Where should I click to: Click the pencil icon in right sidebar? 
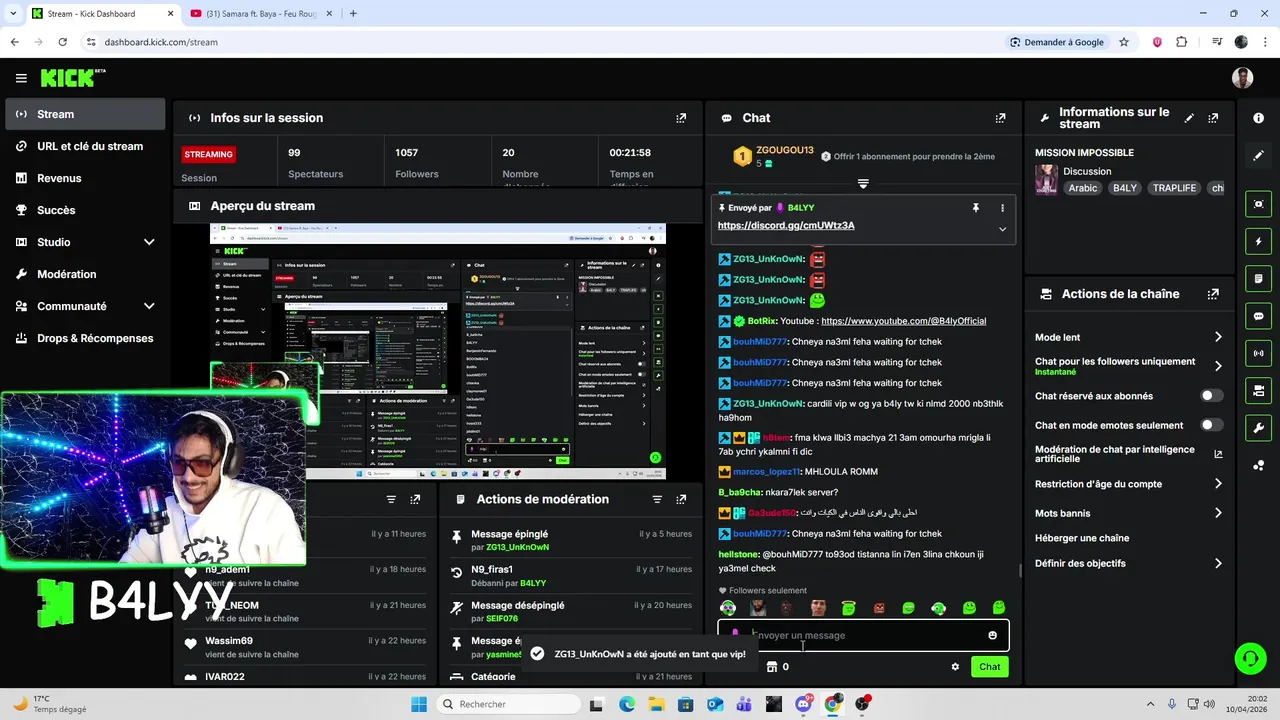(x=1258, y=155)
